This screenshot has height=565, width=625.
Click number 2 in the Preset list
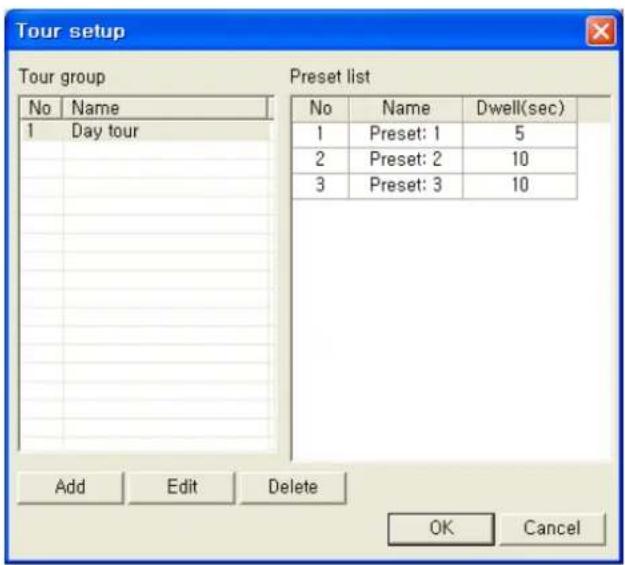click(x=321, y=160)
